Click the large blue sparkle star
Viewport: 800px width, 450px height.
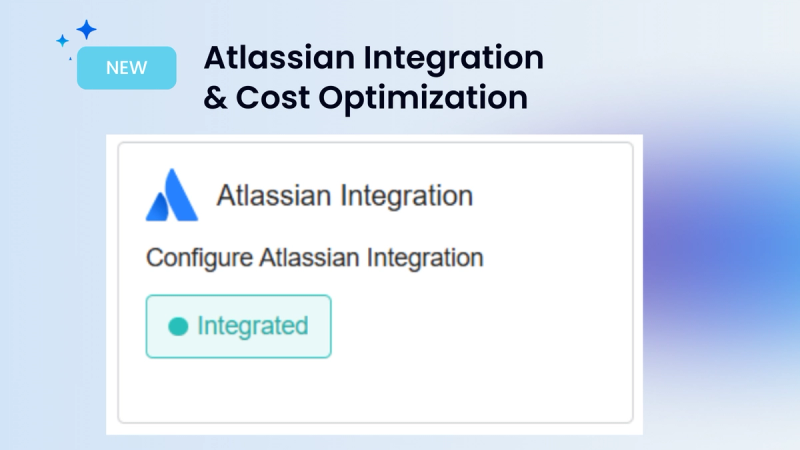87,30
